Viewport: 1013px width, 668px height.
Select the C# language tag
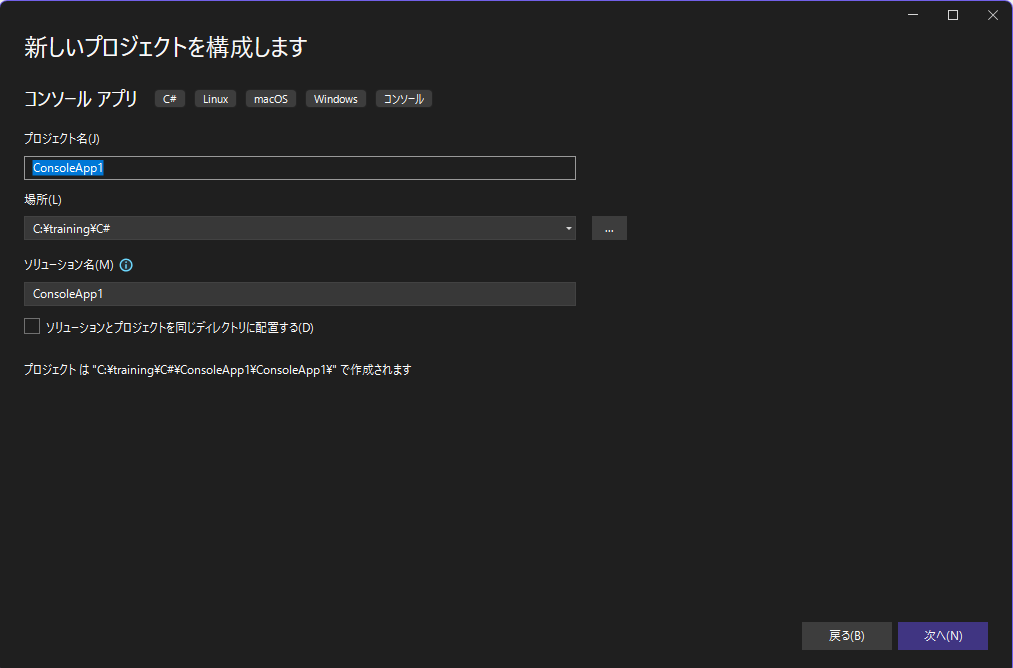click(169, 98)
